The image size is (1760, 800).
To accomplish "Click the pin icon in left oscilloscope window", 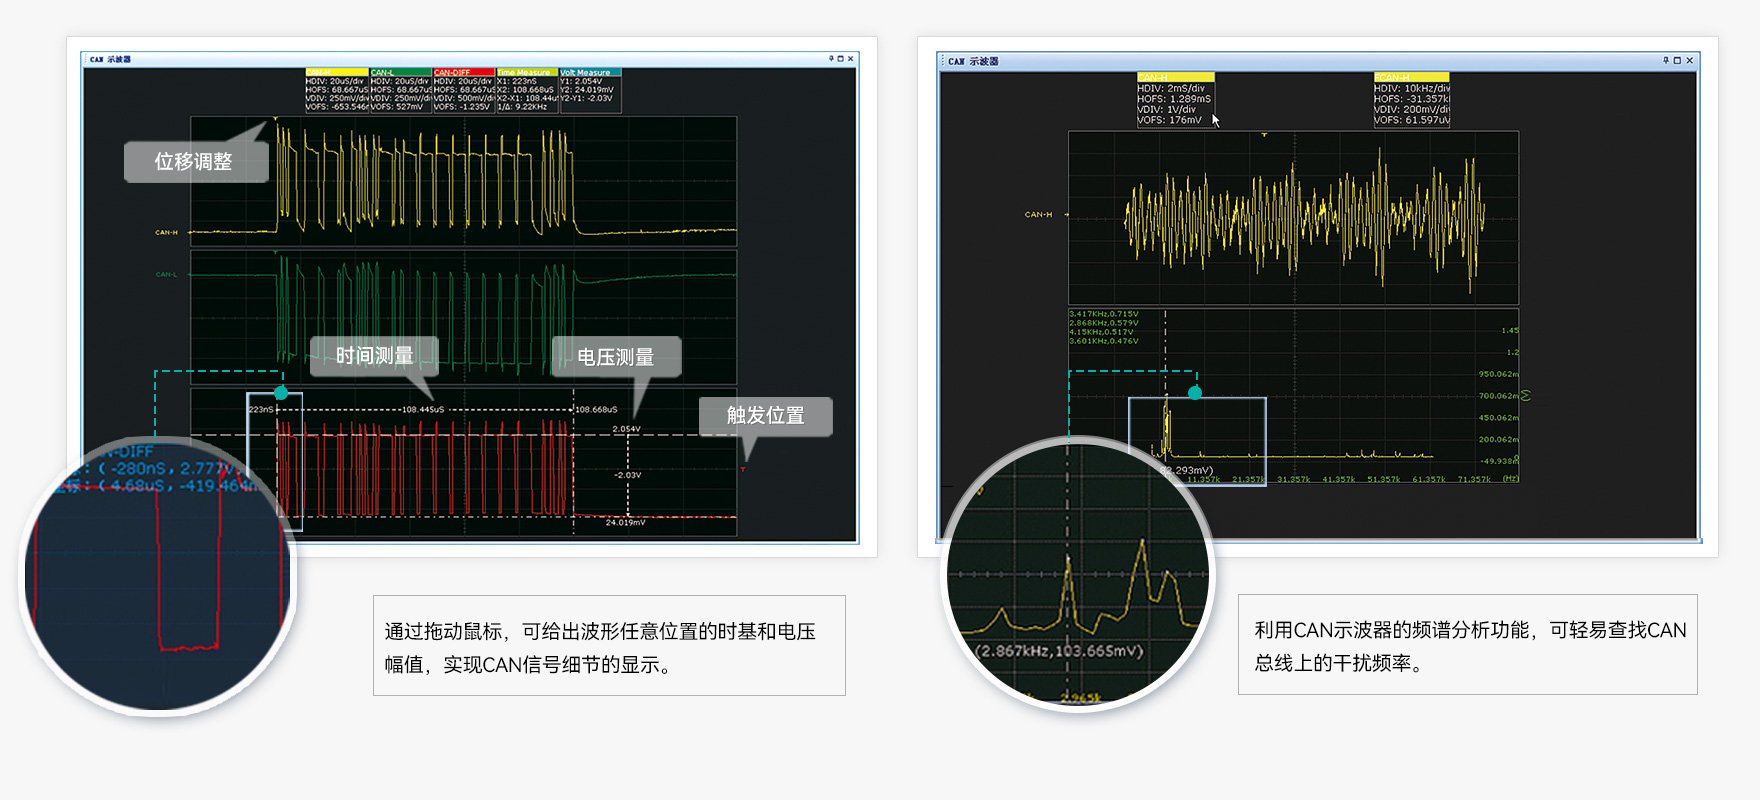I will tap(830, 59).
